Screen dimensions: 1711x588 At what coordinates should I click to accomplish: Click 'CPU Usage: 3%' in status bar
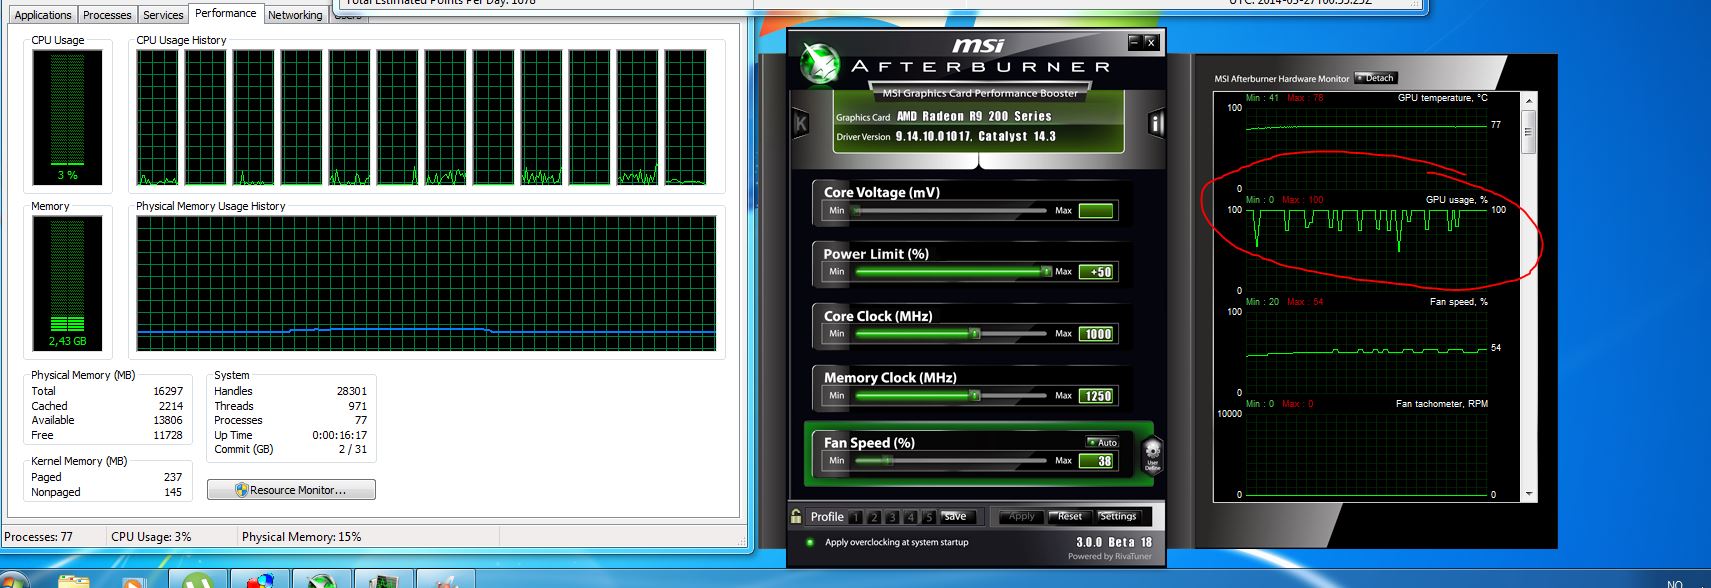151,537
